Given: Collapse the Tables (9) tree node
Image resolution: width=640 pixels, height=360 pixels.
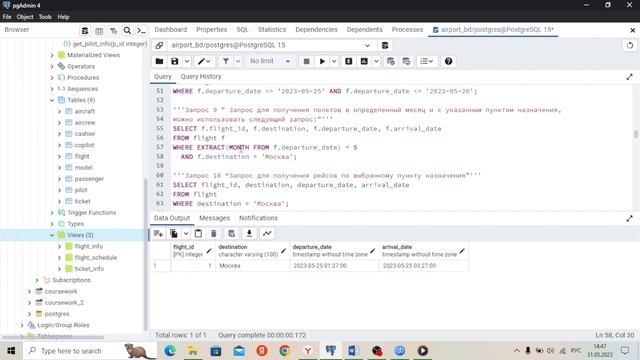Looking at the screenshot, I should (52, 100).
